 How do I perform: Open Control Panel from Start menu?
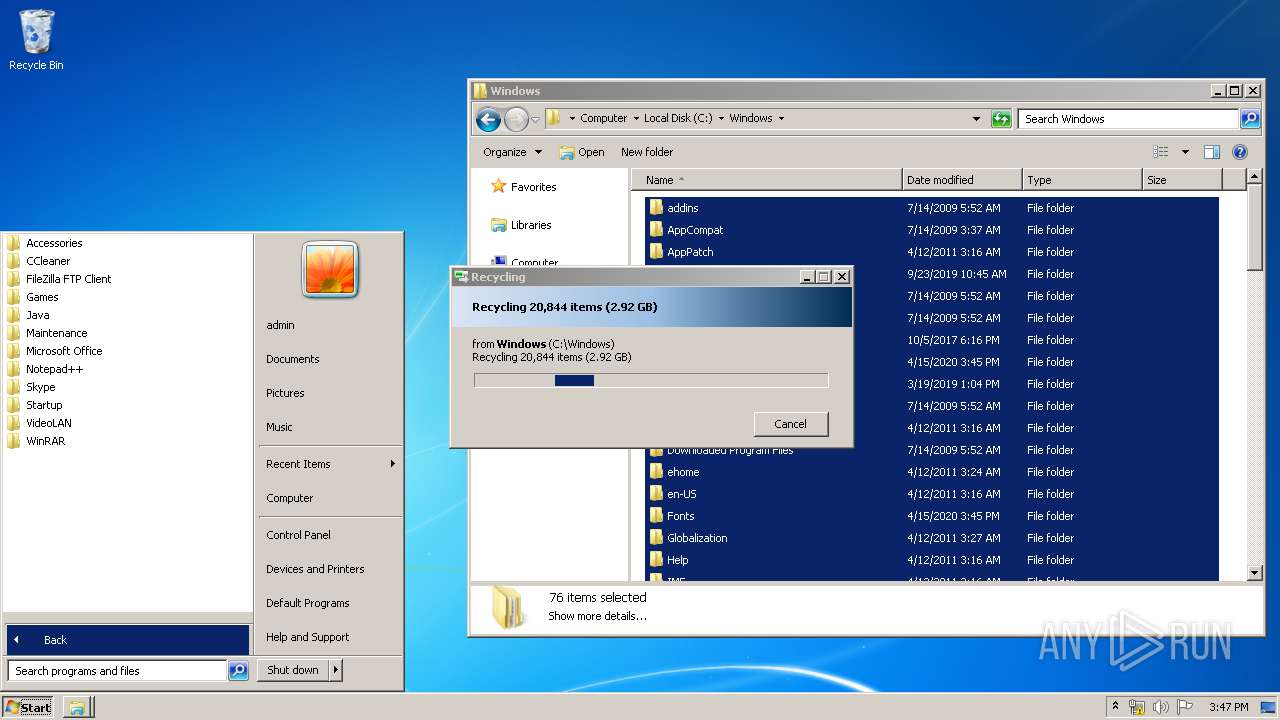(298, 535)
